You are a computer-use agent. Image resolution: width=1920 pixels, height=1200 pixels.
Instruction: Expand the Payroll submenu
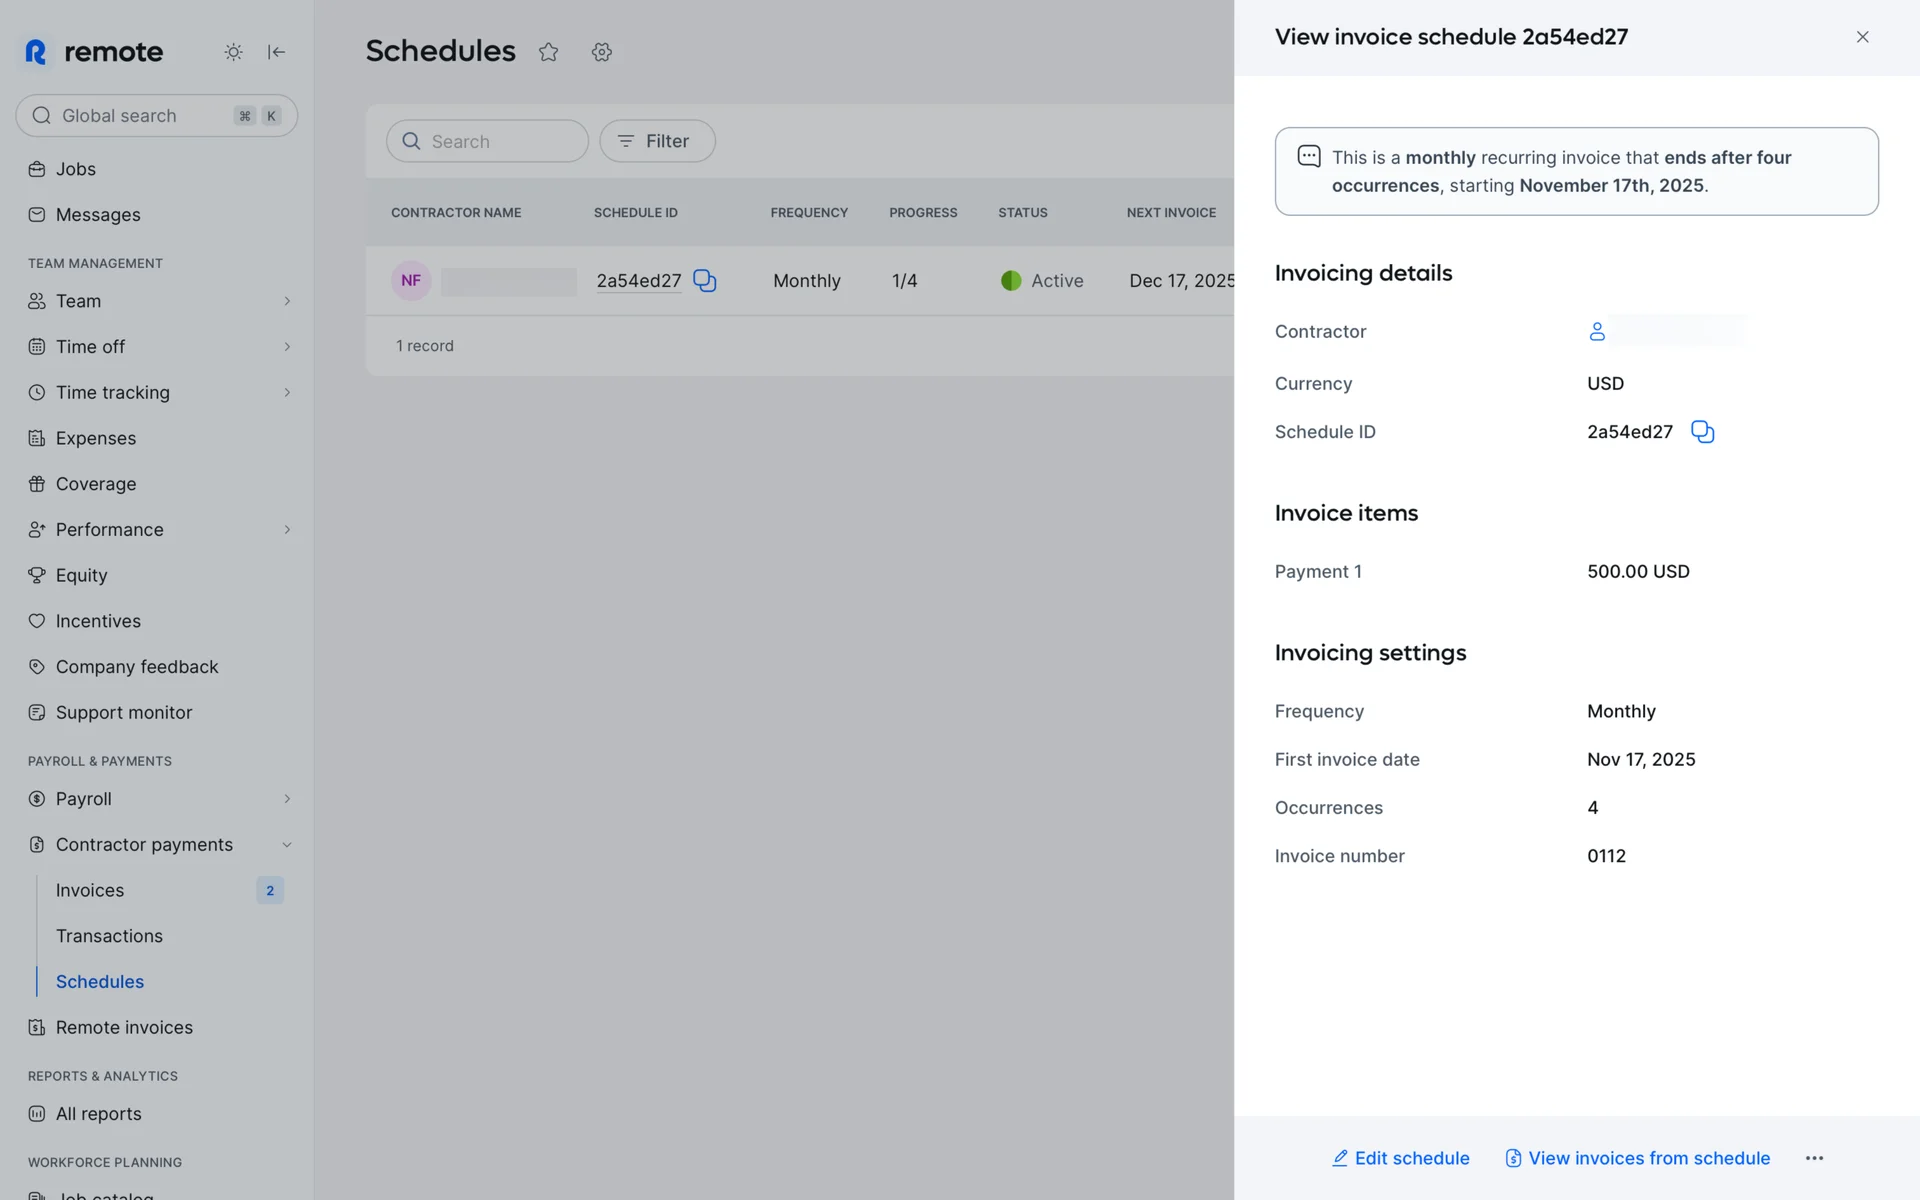point(287,799)
